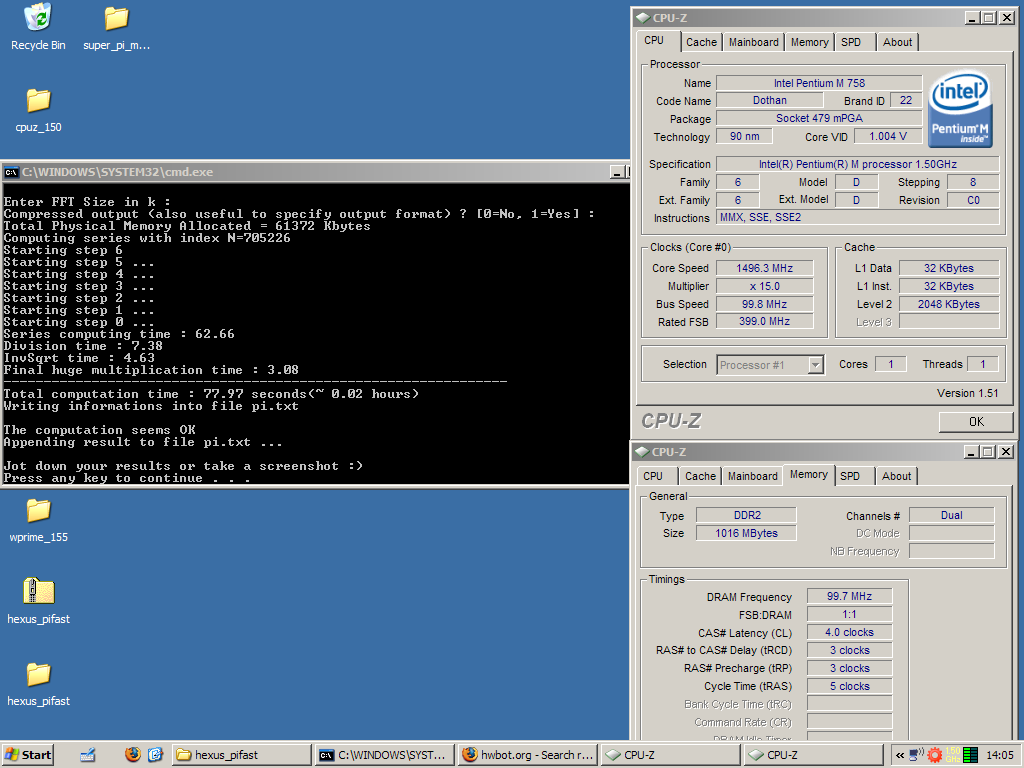Click OK in top CPU-Z window
This screenshot has width=1024, height=768.
pos(976,422)
